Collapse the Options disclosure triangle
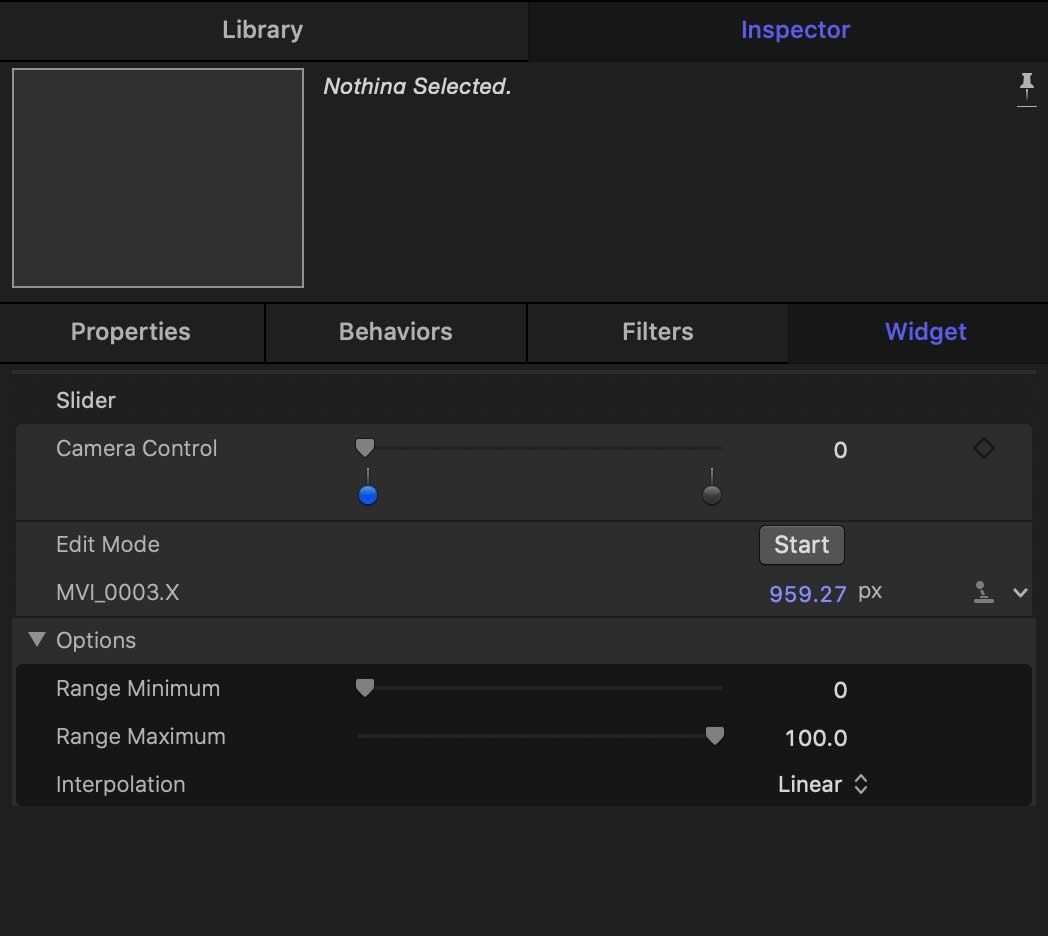The image size is (1048, 936). pos(37,640)
